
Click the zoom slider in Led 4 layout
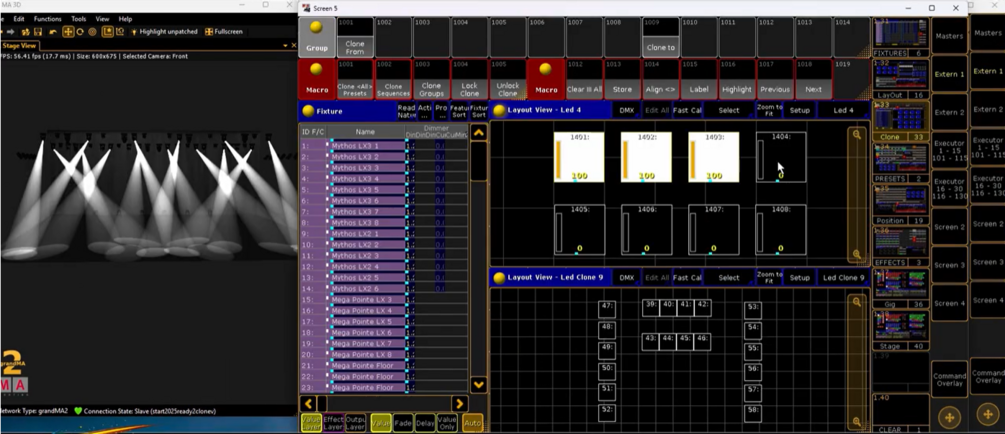(x=856, y=194)
